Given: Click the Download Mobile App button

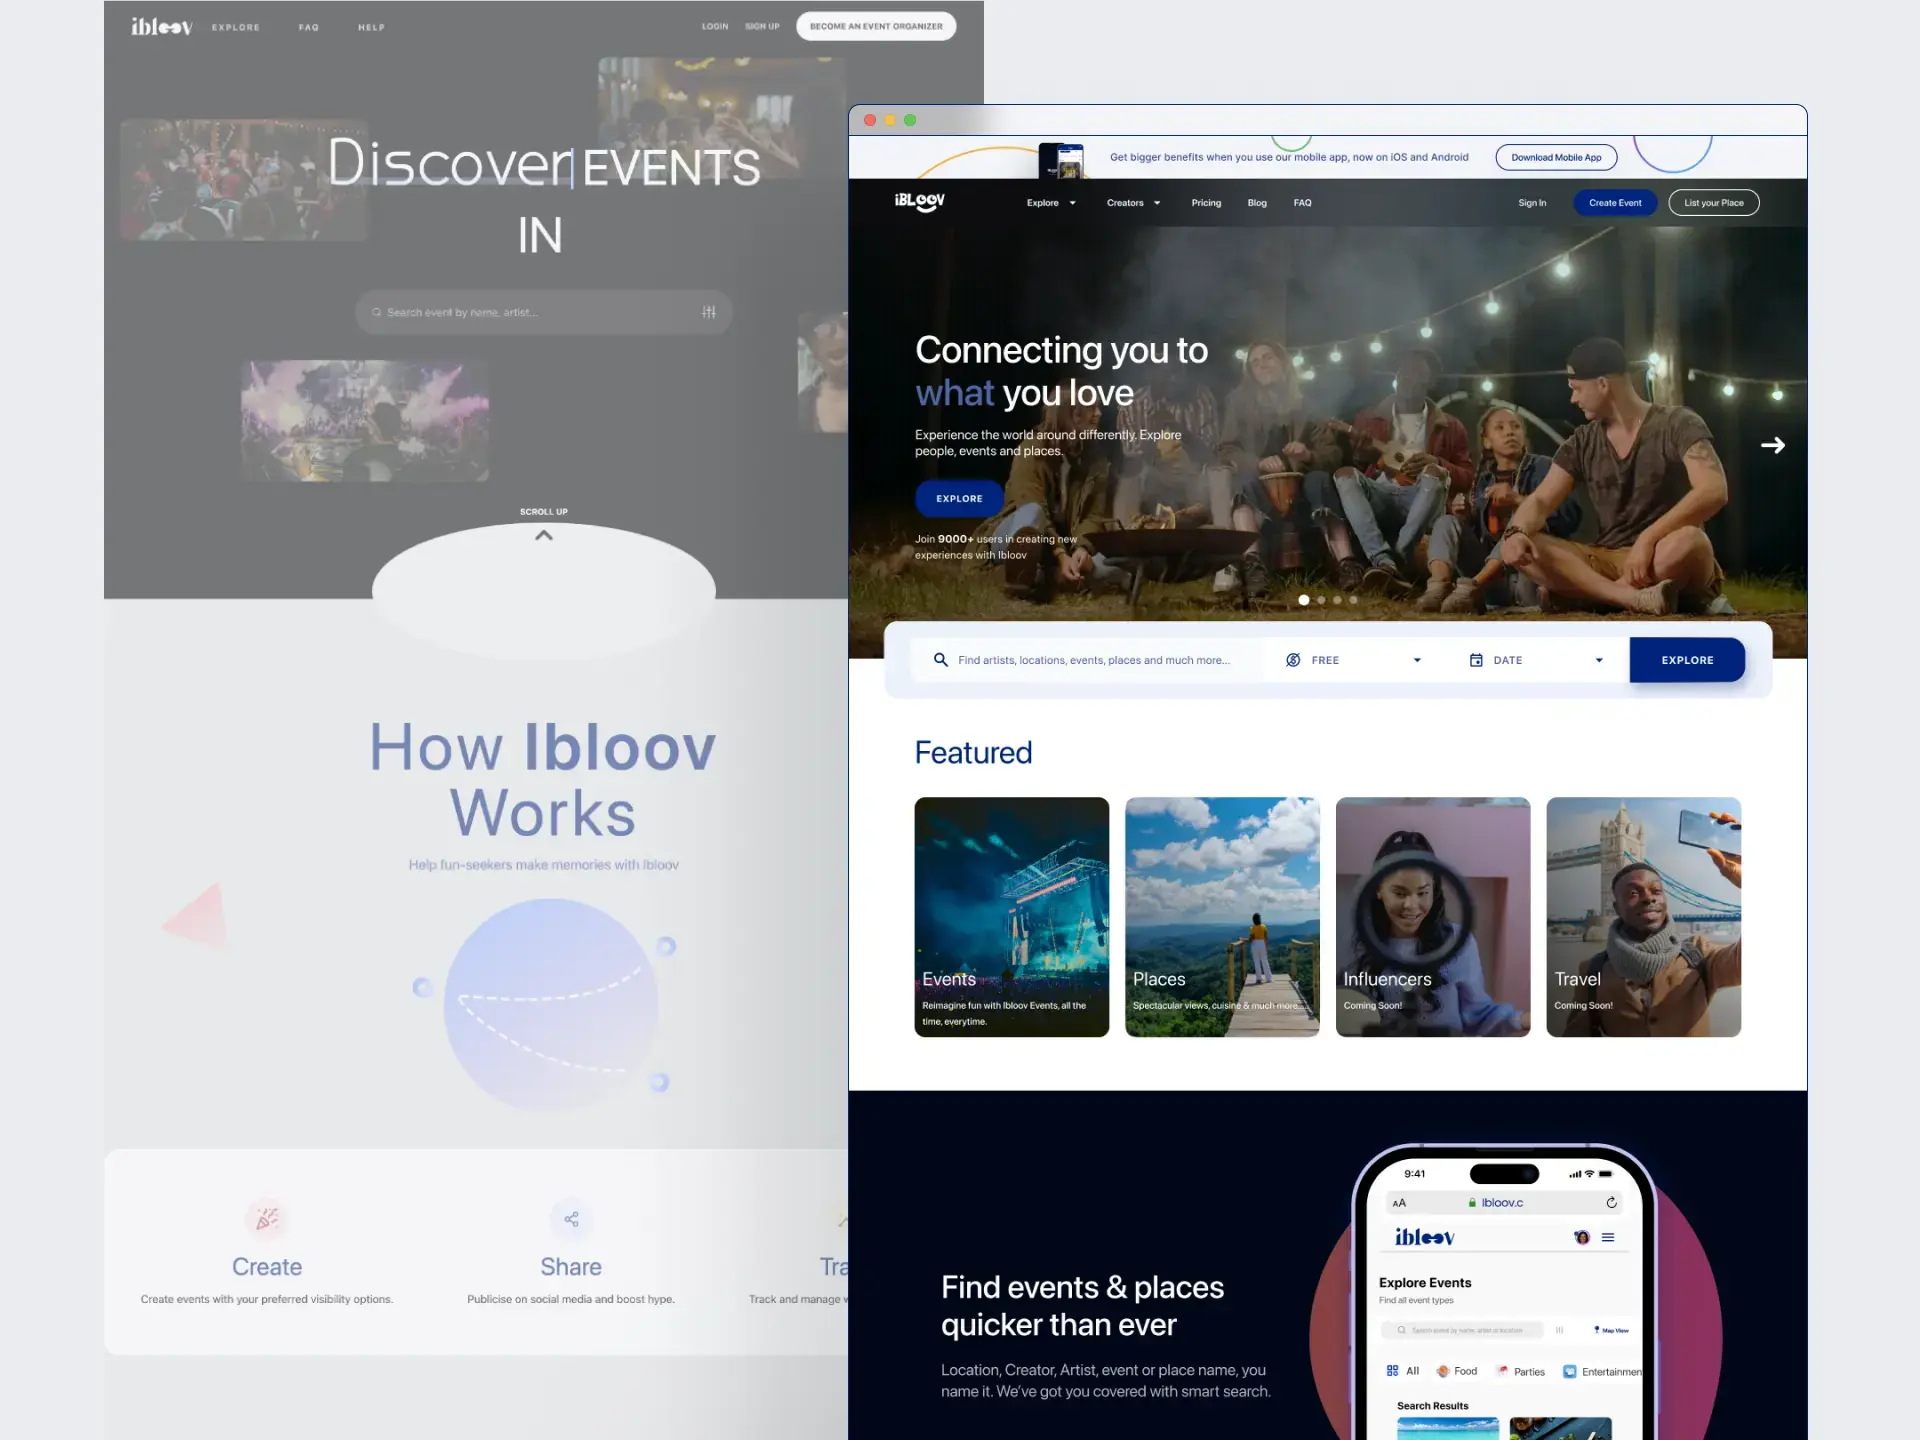Looking at the screenshot, I should click(1555, 157).
